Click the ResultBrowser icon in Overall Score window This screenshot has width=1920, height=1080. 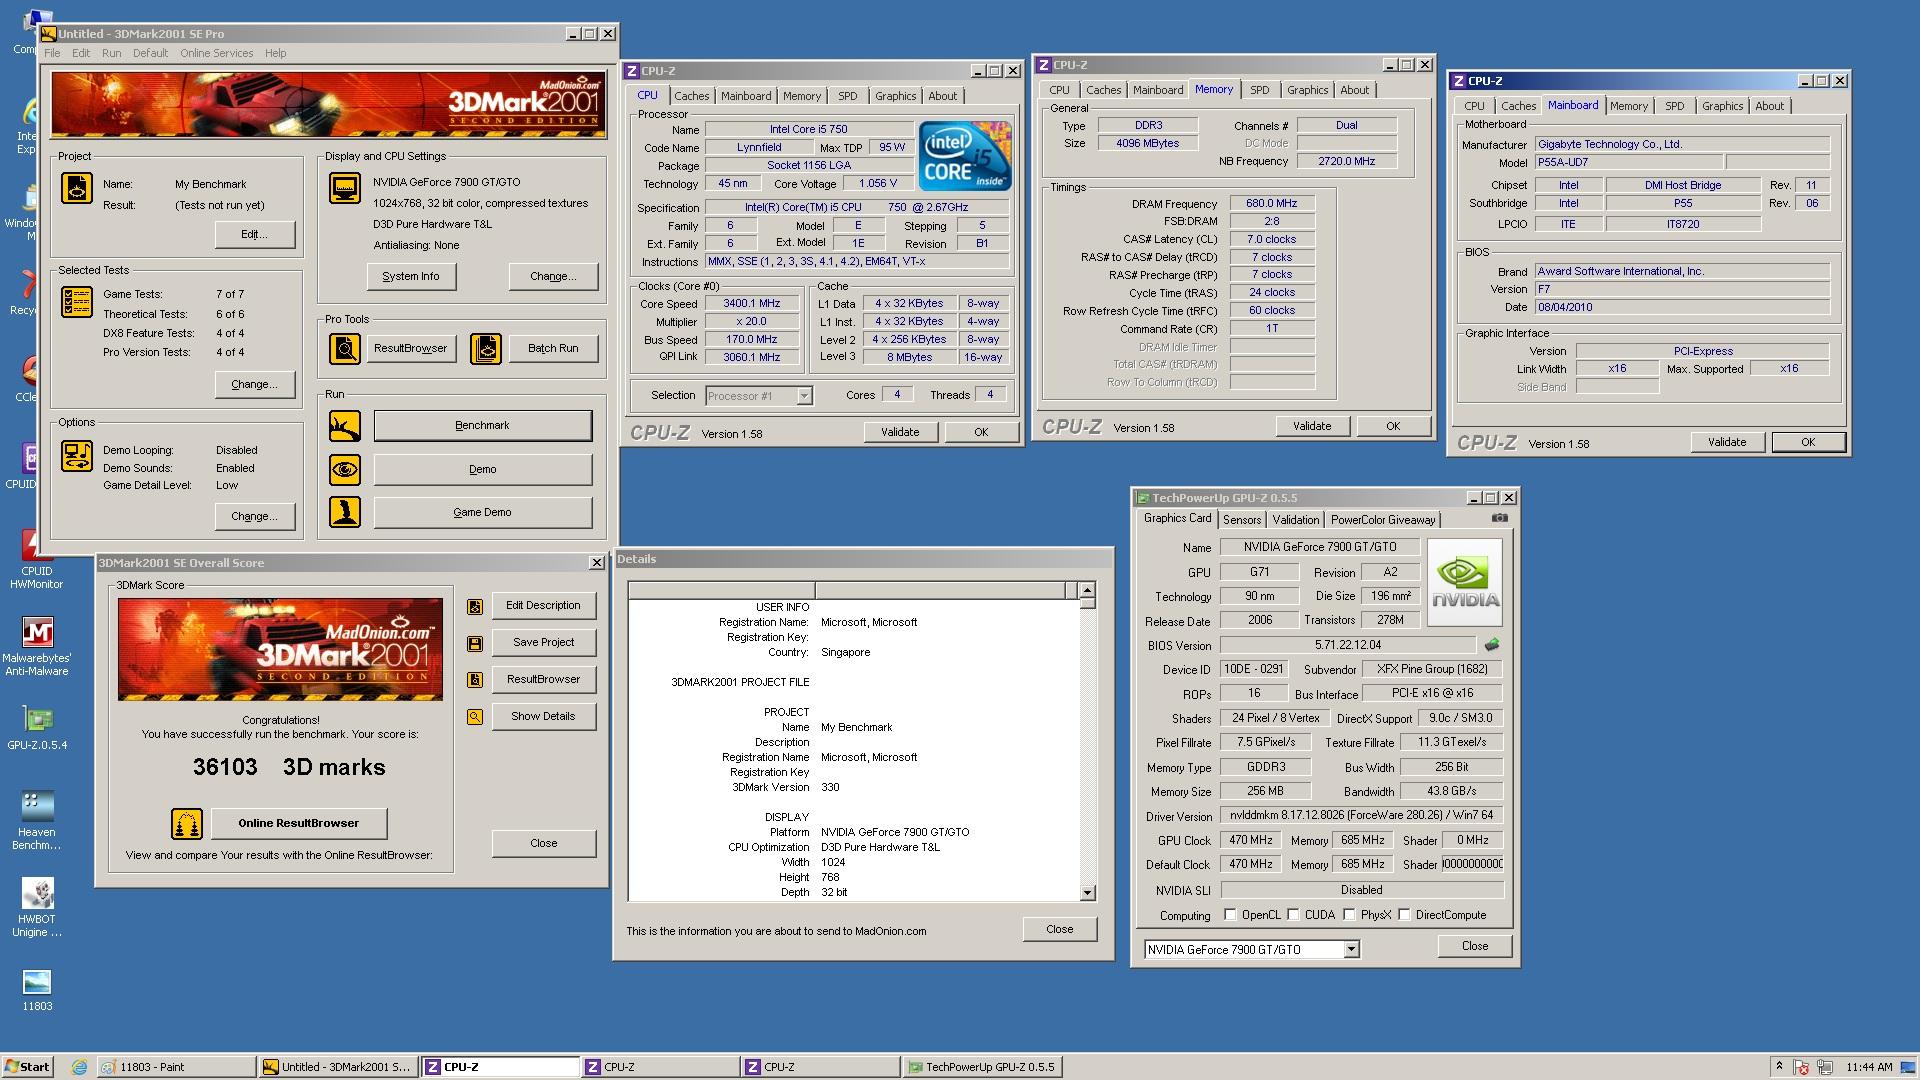point(475,680)
